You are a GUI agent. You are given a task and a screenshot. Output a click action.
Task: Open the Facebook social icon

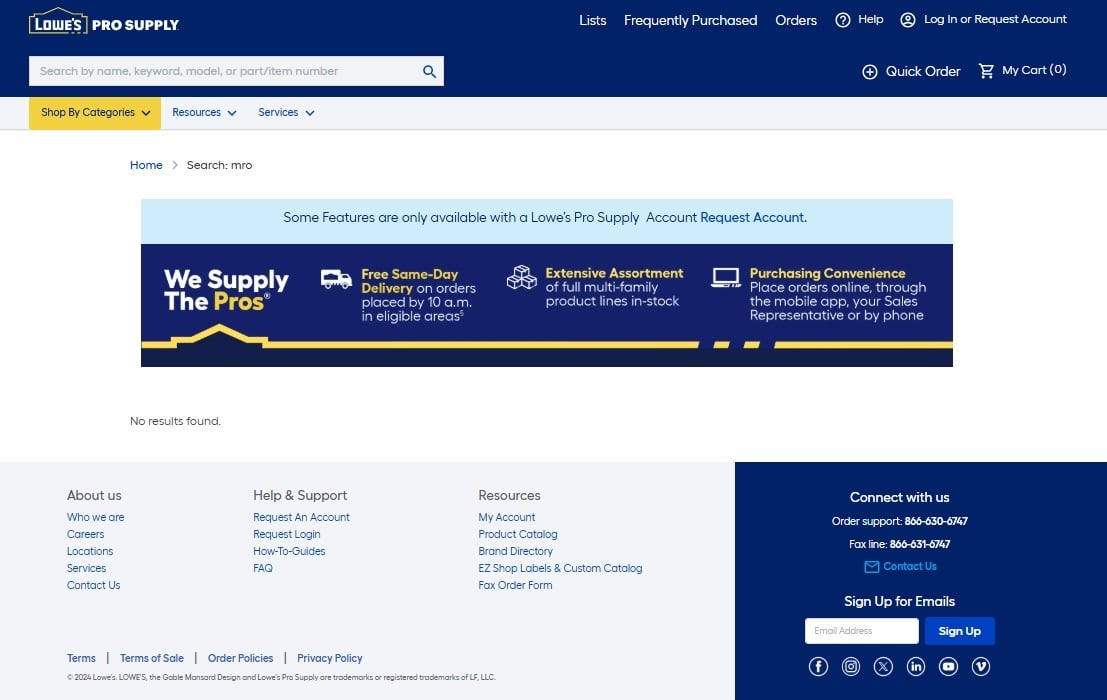[x=818, y=667]
